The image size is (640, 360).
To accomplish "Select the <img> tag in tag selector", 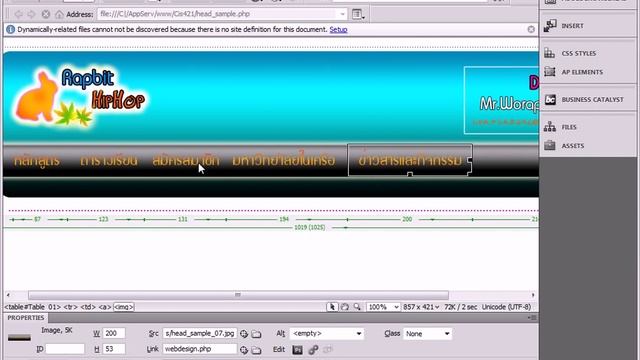I will click(124, 307).
